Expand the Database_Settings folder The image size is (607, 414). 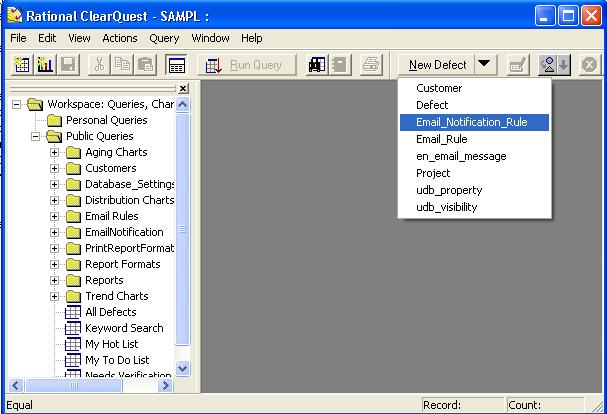(x=55, y=184)
